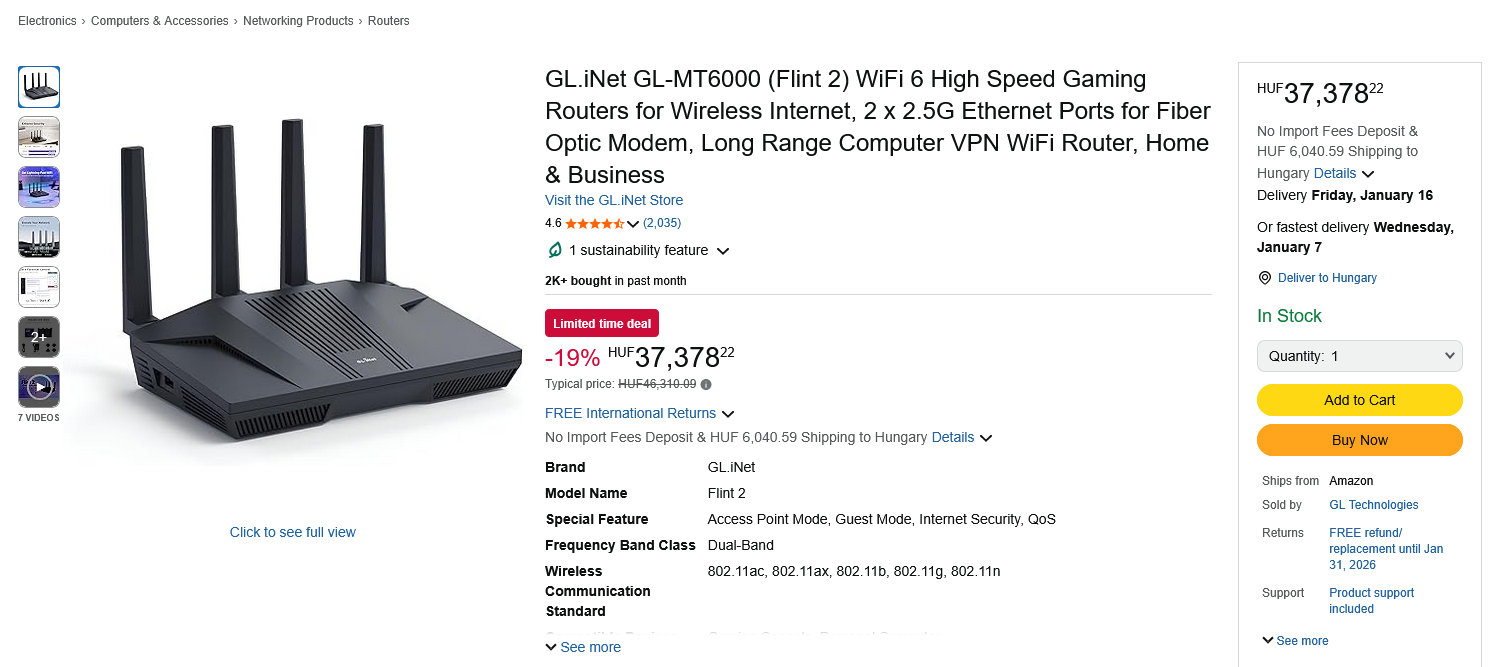Expand See more under product specifications

(x=583, y=647)
